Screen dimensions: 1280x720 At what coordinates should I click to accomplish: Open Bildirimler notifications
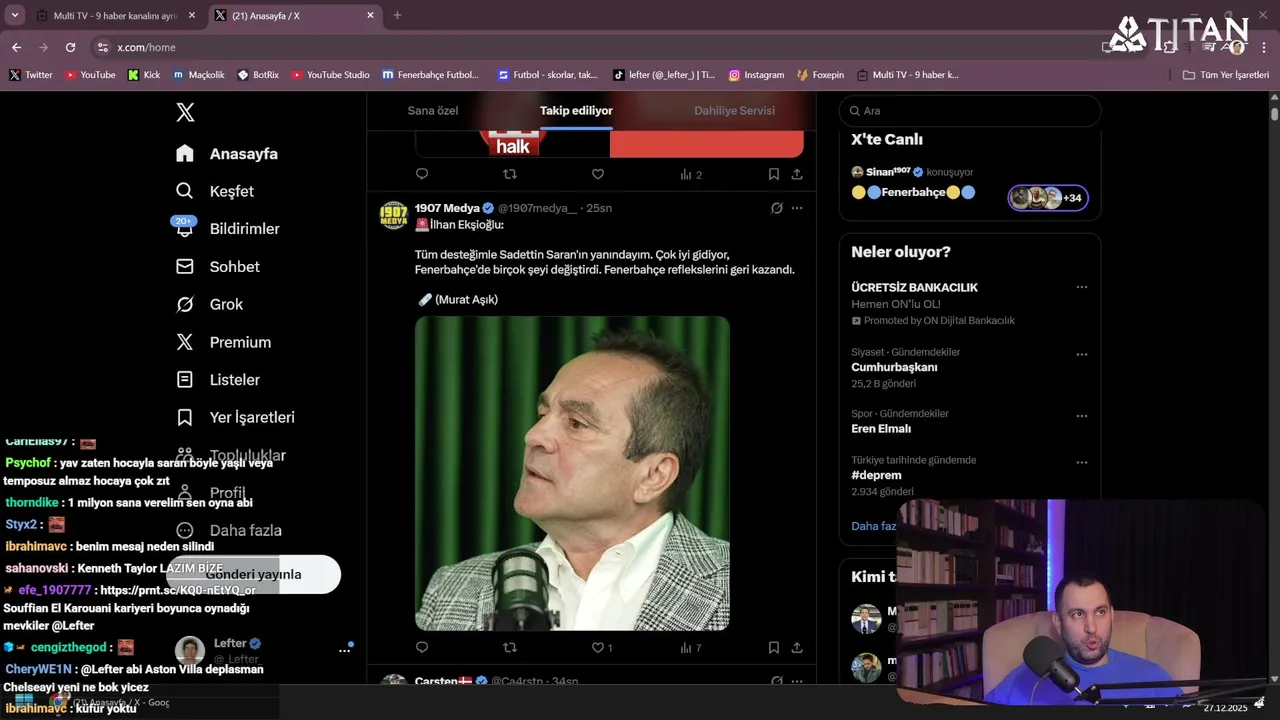point(244,229)
